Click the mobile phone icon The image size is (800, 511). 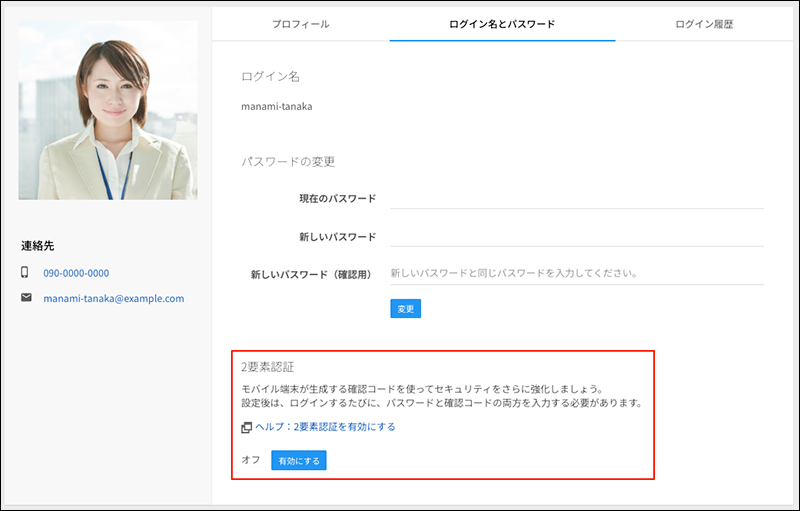(24, 272)
